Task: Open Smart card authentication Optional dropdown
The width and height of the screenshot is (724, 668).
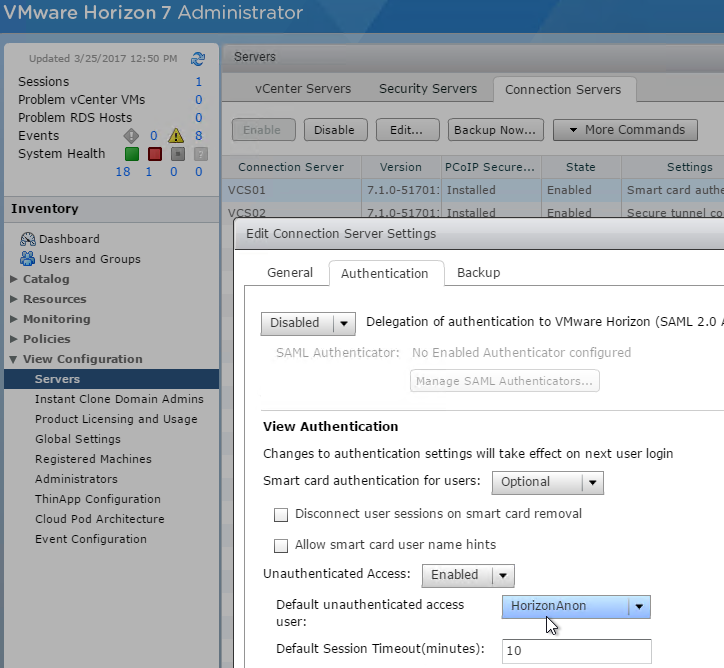Action: [x=547, y=482]
